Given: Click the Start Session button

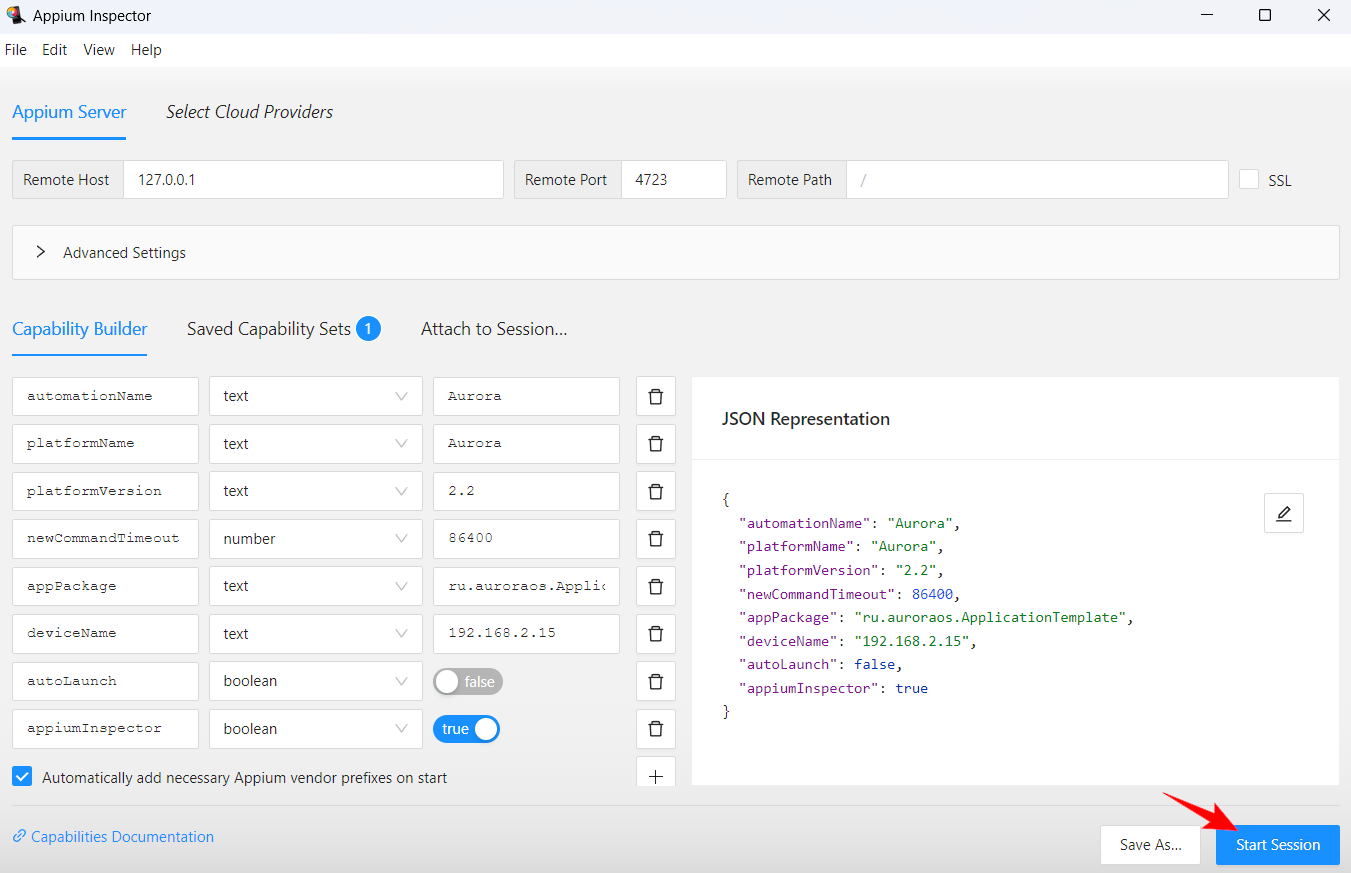Looking at the screenshot, I should tap(1277, 845).
